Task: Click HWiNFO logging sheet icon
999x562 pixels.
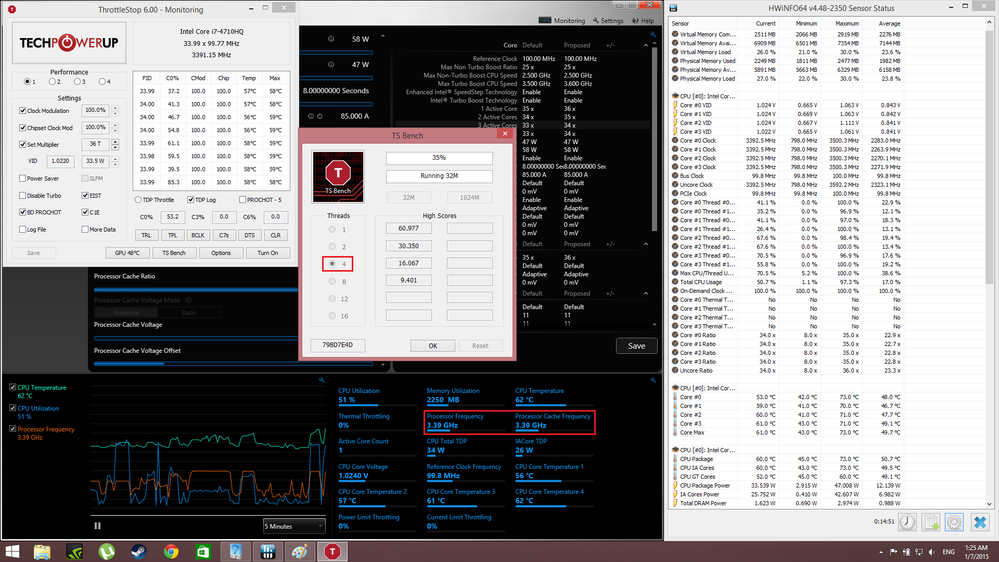Action: point(931,522)
